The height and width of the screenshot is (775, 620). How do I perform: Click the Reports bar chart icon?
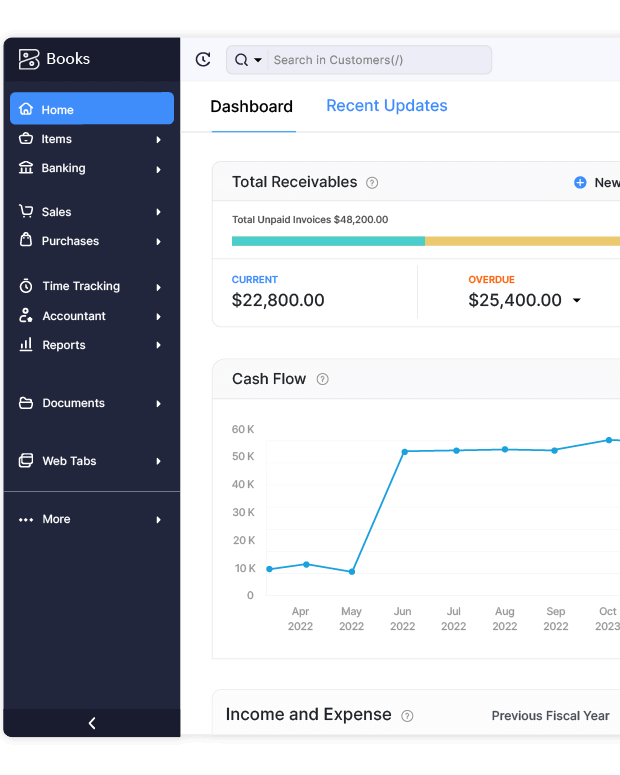tap(26, 345)
